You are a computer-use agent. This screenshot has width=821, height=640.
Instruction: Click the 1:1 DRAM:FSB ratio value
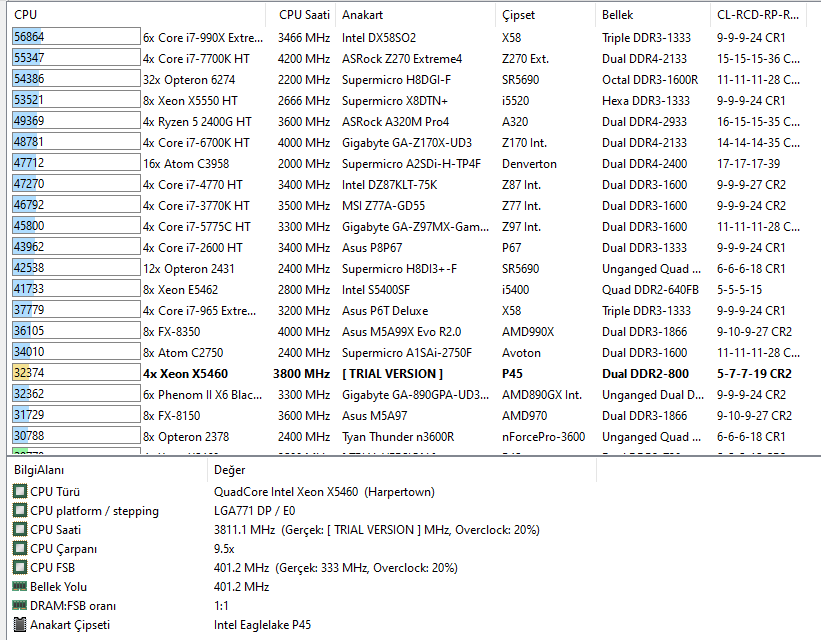[221, 605]
